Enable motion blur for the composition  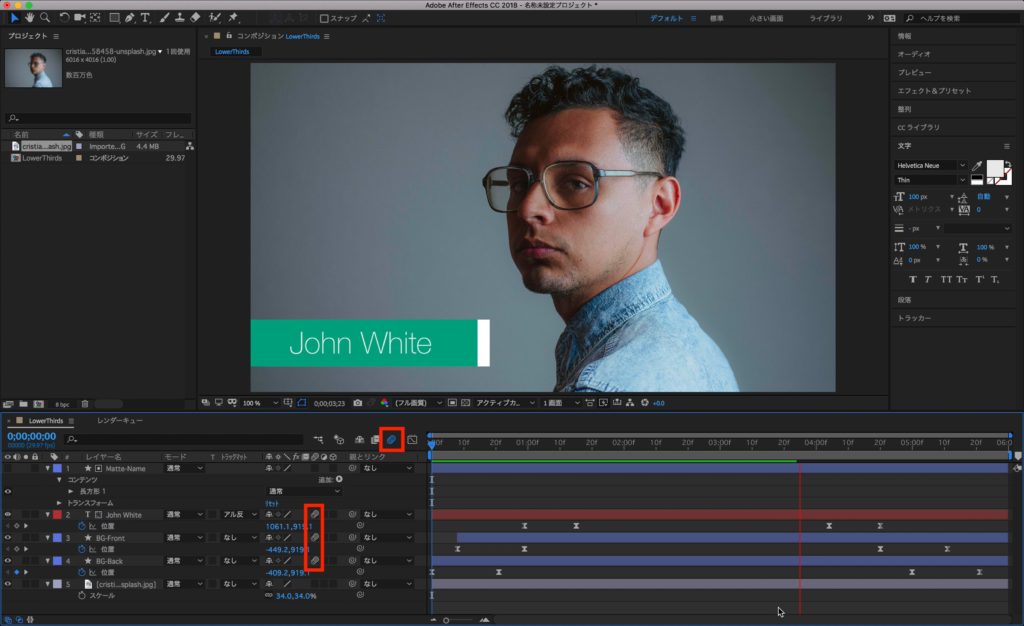tap(393, 439)
